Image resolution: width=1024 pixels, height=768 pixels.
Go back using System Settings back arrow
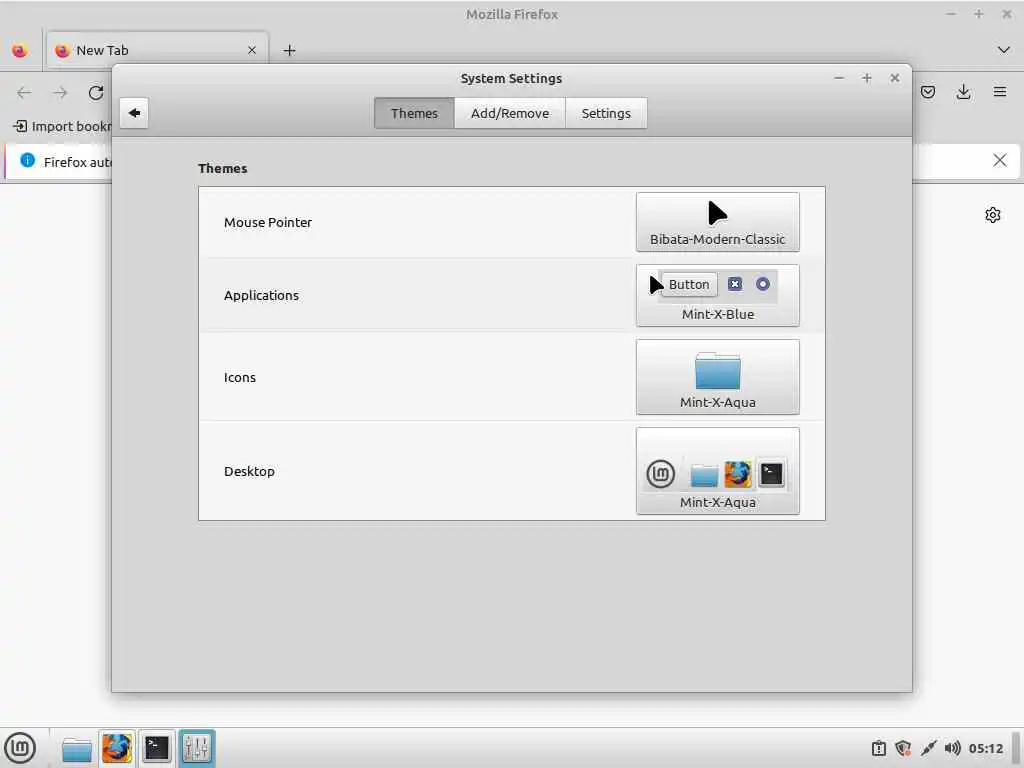pyautogui.click(x=134, y=113)
